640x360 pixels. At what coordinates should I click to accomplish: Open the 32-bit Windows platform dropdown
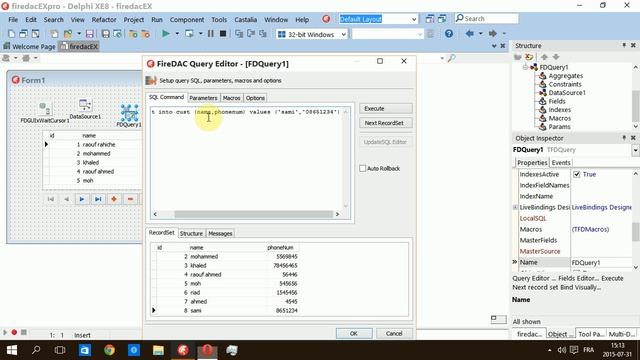coord(344,34)
